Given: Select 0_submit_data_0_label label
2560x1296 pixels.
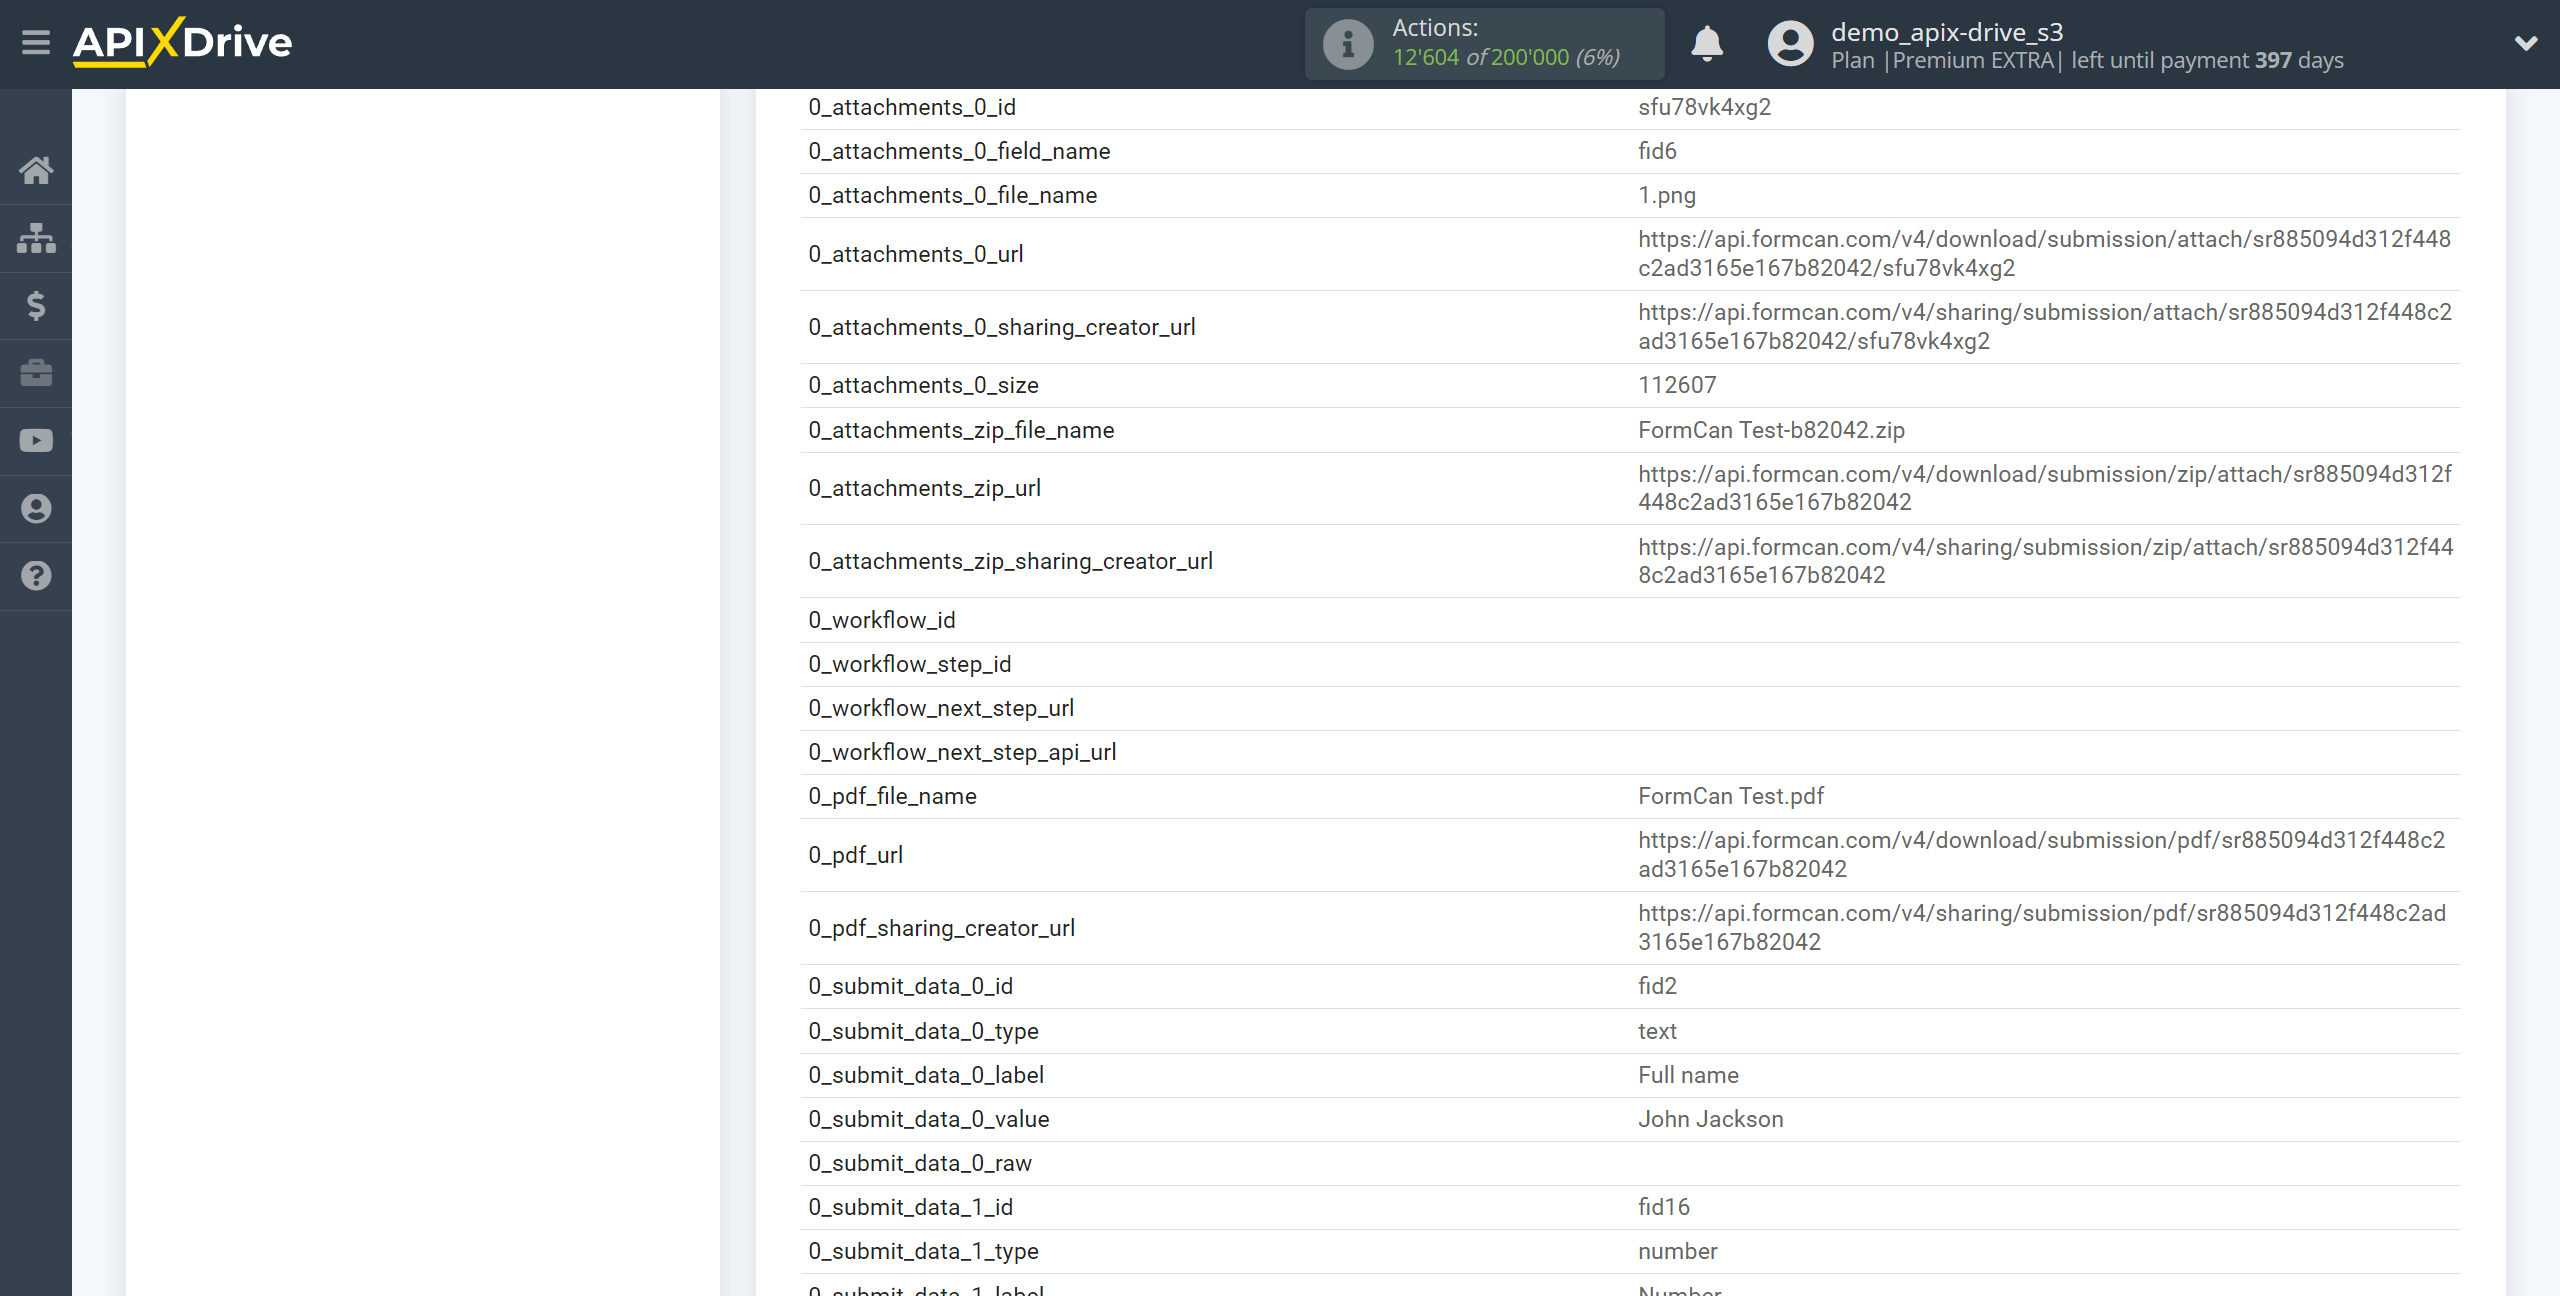Looking at the screenshot, I should pos(926,1076).
